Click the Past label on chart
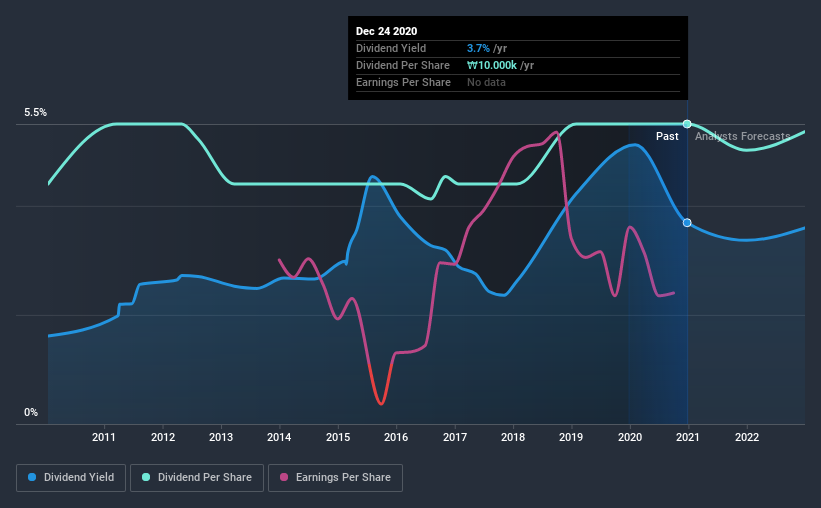This screenshot has height=508, width=821. [x=667, y=136]
